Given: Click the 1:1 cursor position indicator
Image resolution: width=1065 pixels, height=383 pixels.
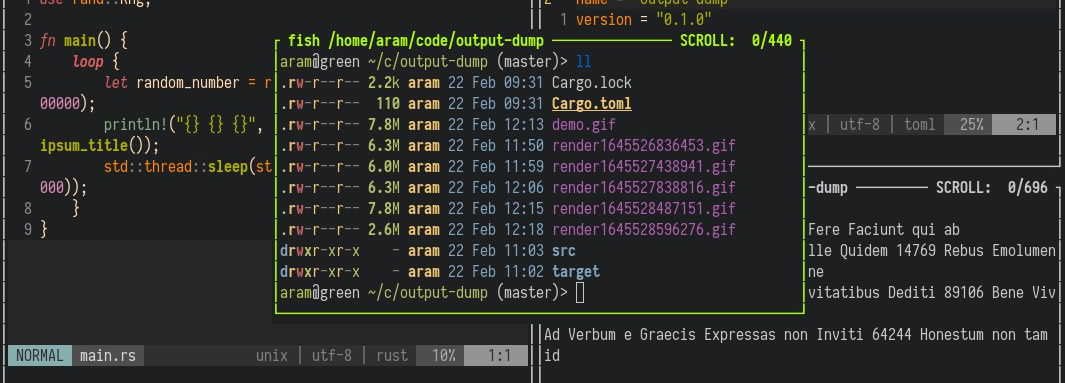Looking at the screenshot, I should coord(499,355).
